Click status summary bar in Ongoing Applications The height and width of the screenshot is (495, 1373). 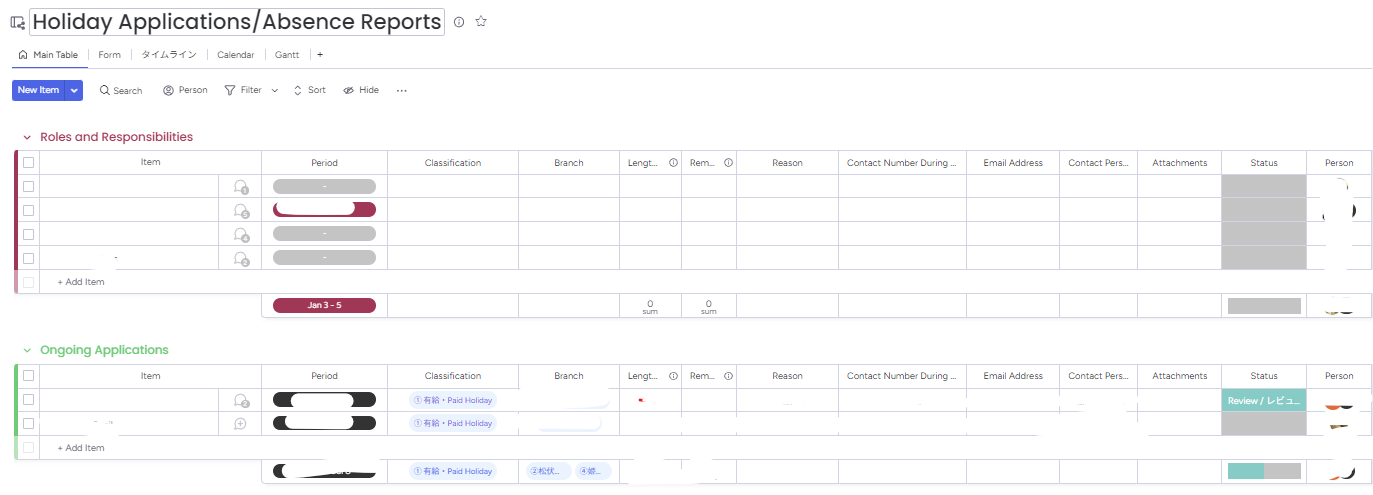1264,471
